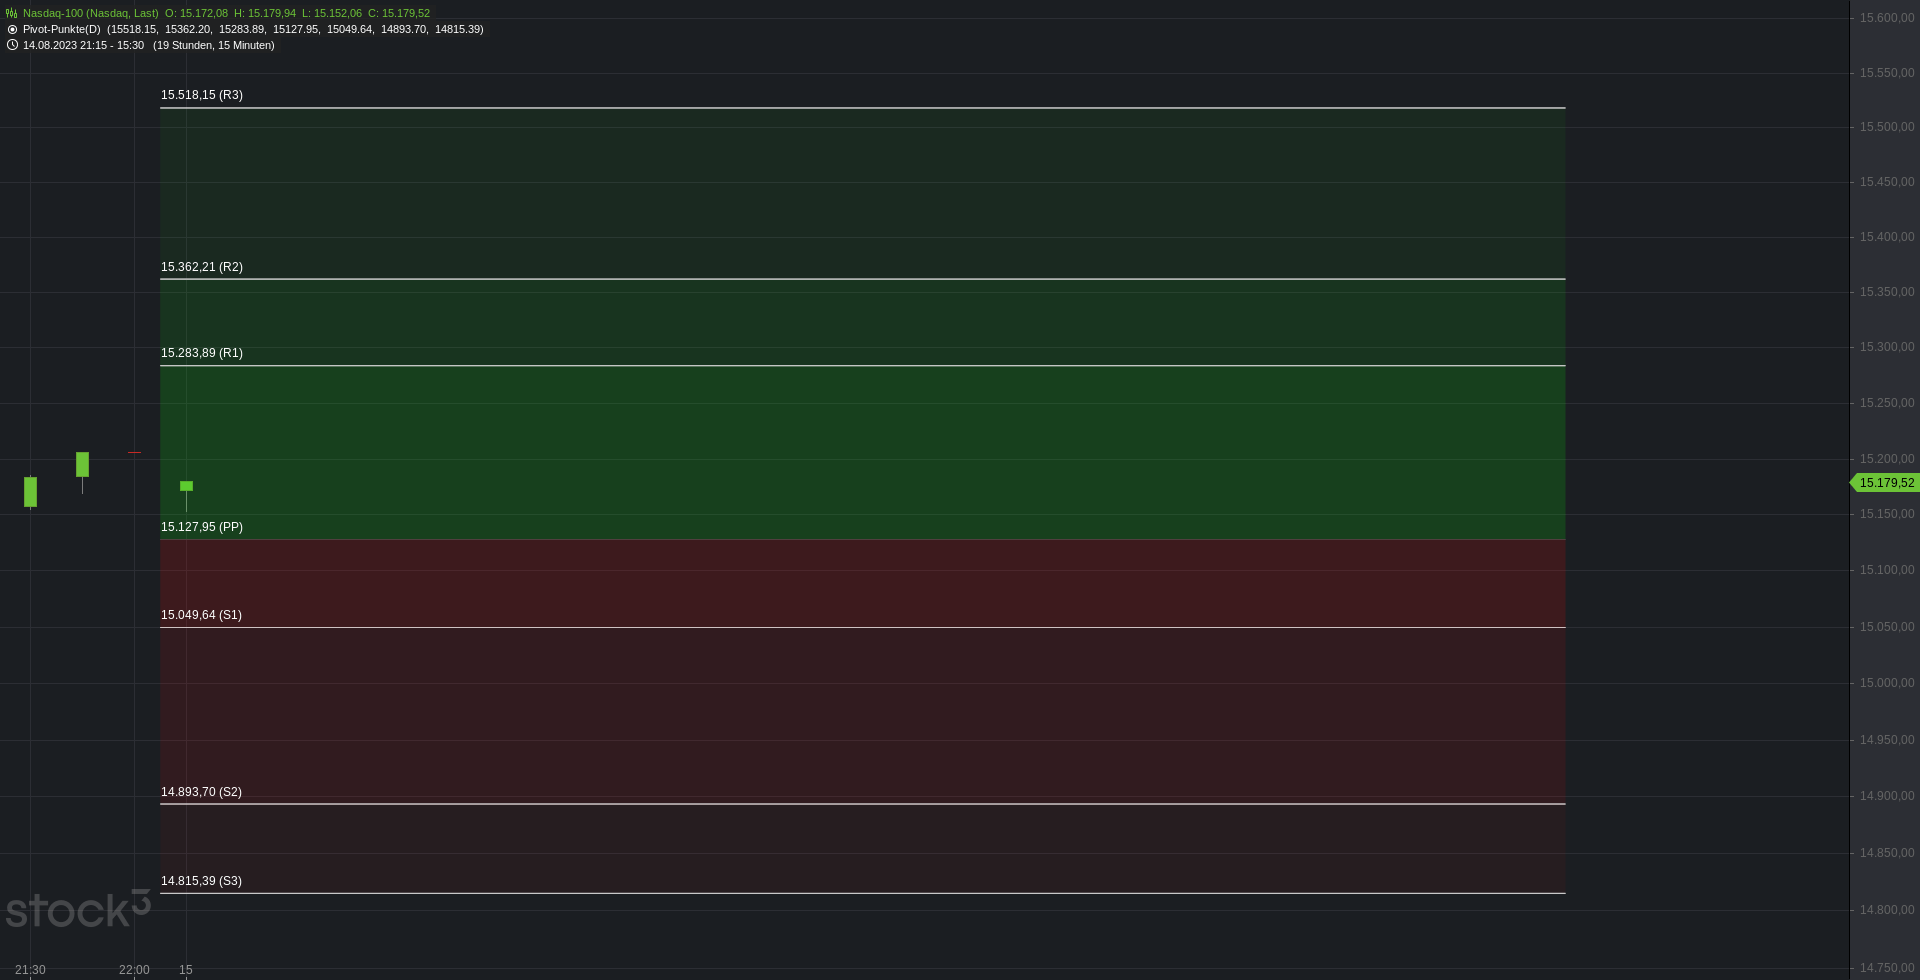Image resolution: width=1920 pixels, height=980 pixels.
Task: Click the Pivot-Punkte indicator circle icon
Action: 12,29
